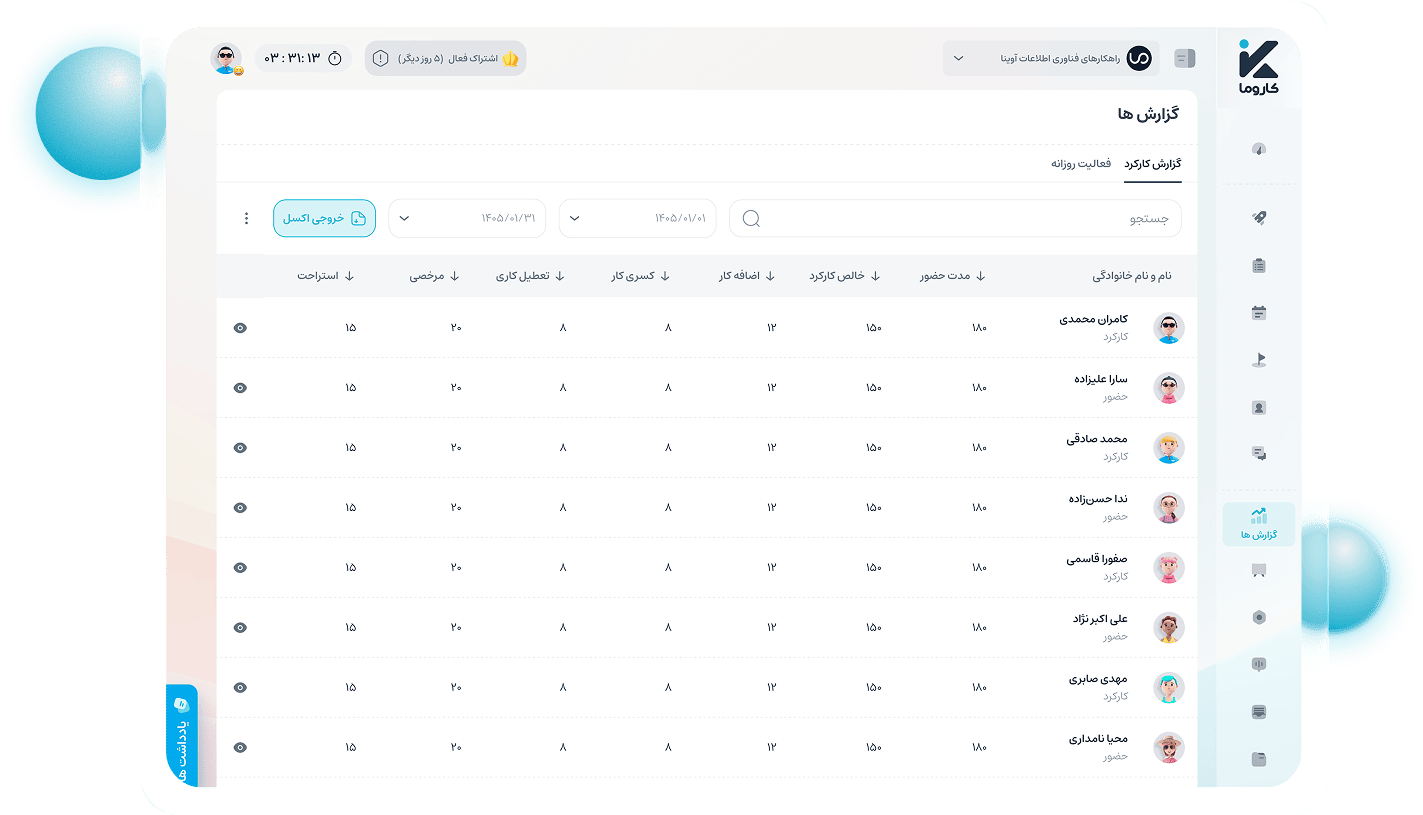Open the dashboard gauge icon in sidebar
This screenshot has width=1423, height=815.
click(x=1259, y=149)
